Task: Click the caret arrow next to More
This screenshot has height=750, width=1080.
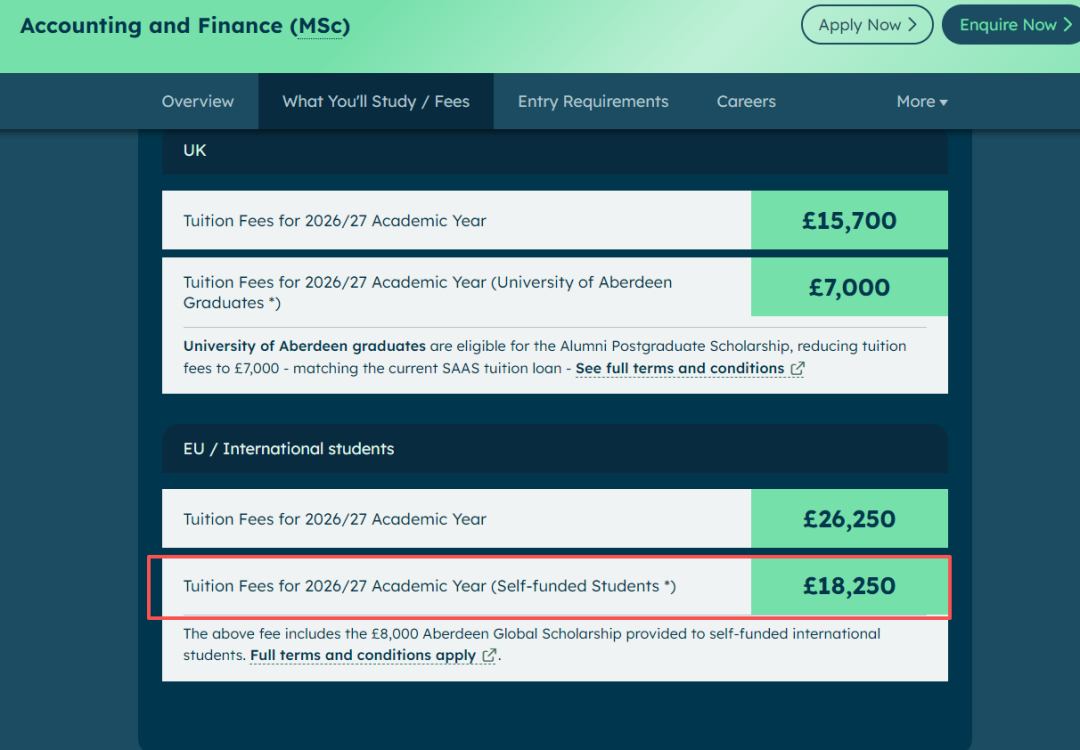Action: click(944, 103)
